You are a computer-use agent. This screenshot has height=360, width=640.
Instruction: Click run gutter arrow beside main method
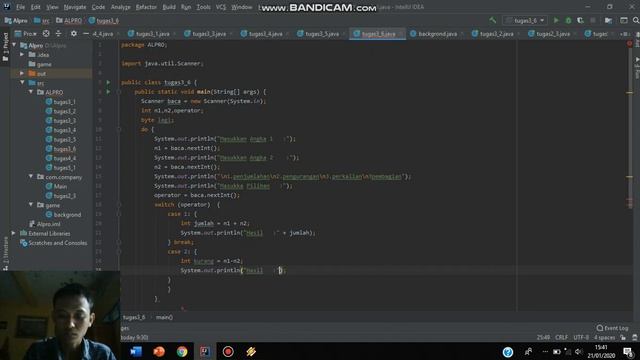(108, 92)
